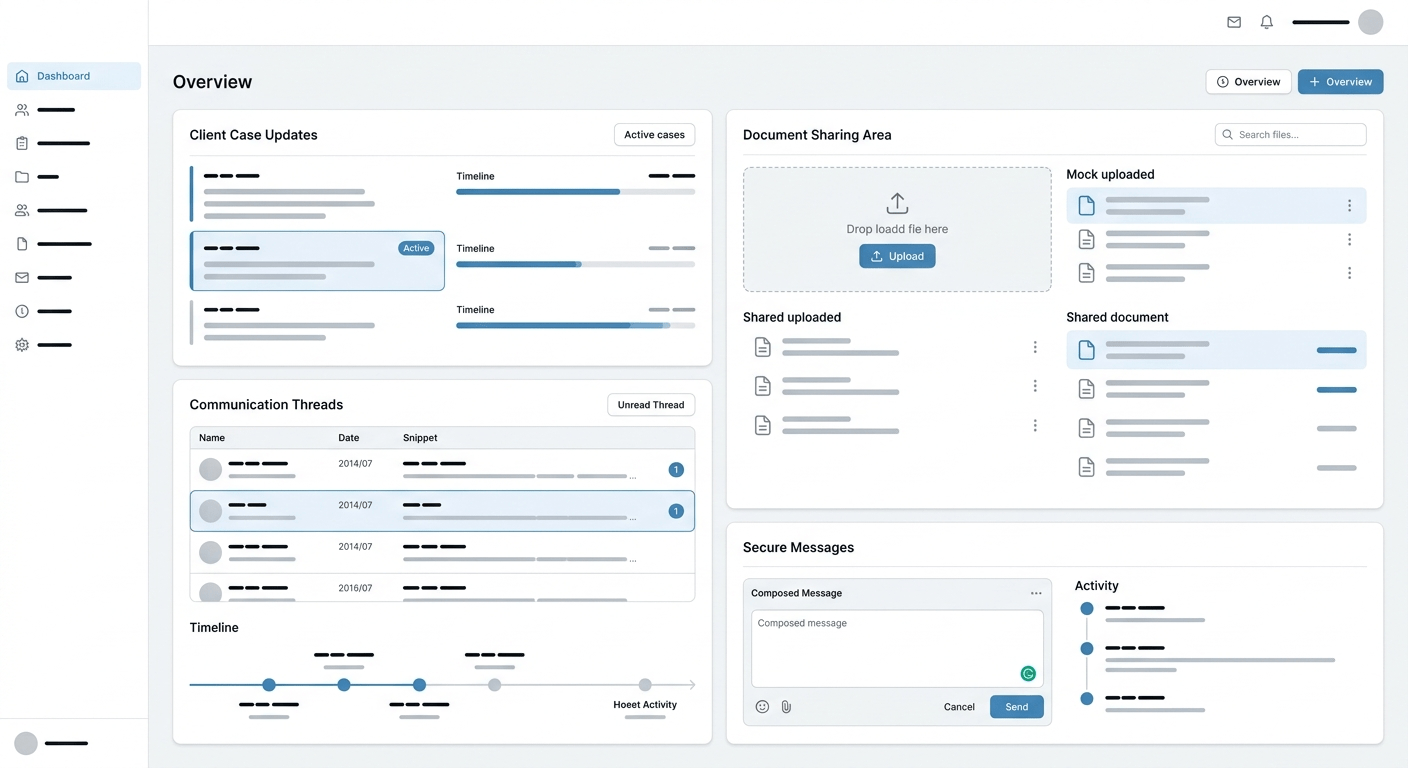Screen dimensions: 1408x768
Task: Open the Composed Message ellipsis menu
Action: pyautogui.click(x=1036, y=593)
